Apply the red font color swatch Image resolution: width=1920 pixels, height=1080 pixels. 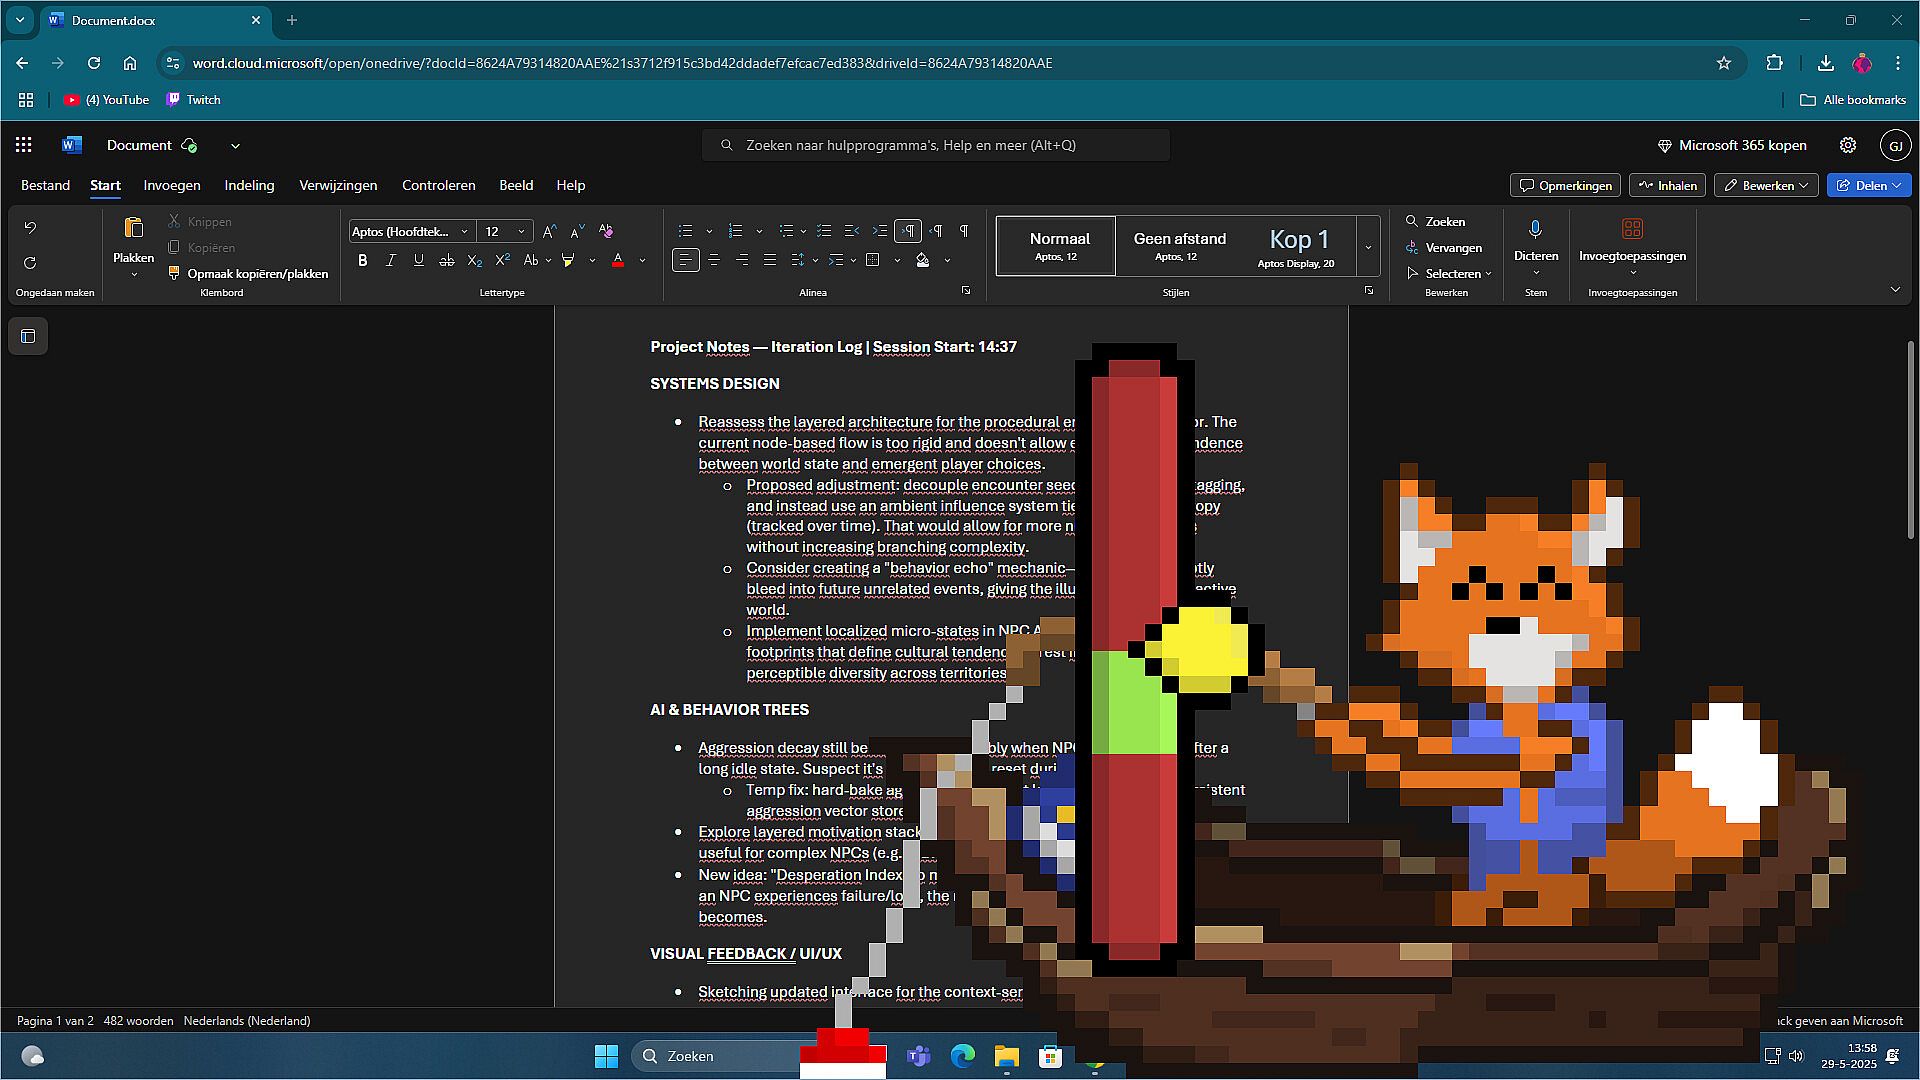(618, 260)
